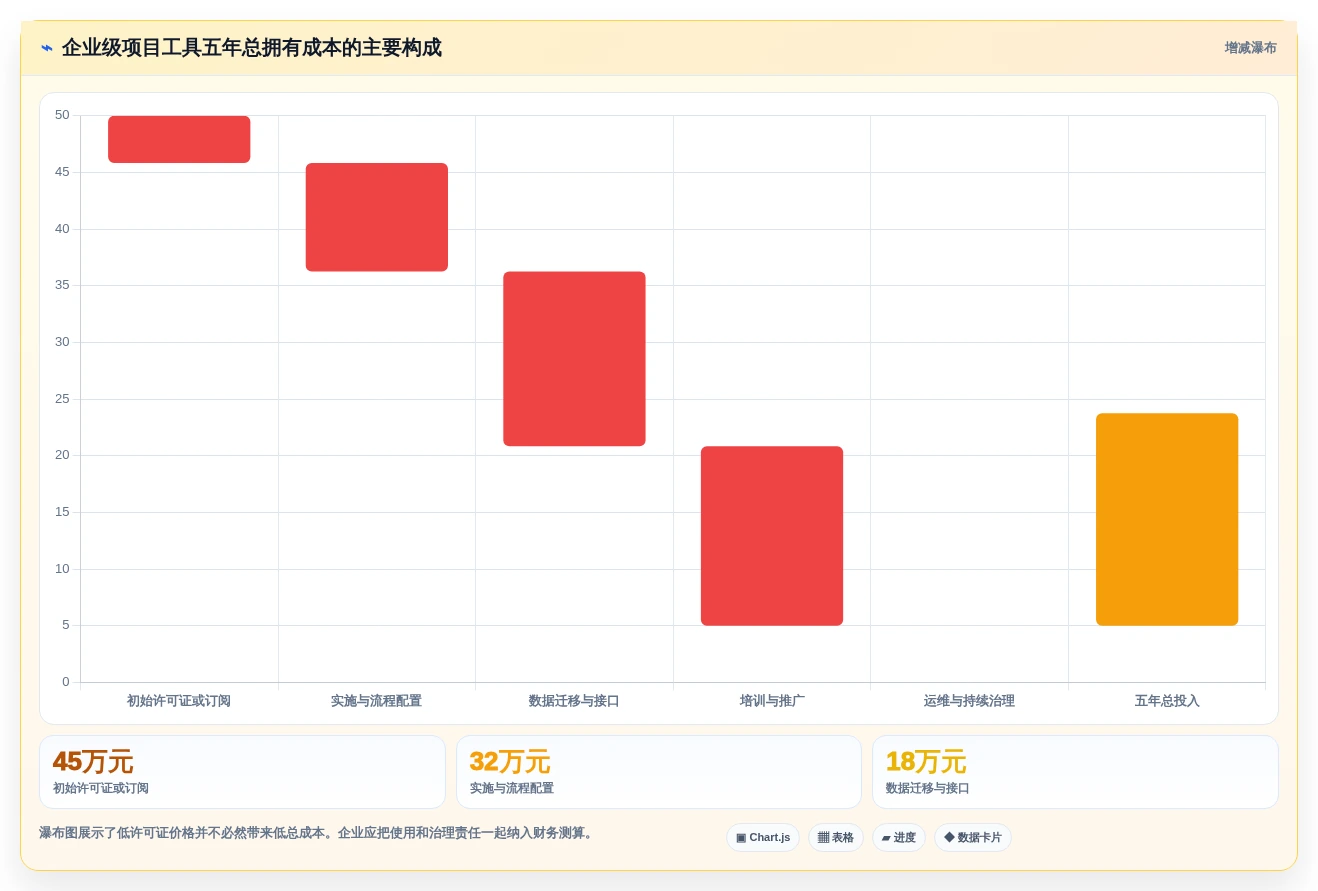Click the 企业级项目工具五年总拥有成本 chart title
1318x891 pixels.
251,48
